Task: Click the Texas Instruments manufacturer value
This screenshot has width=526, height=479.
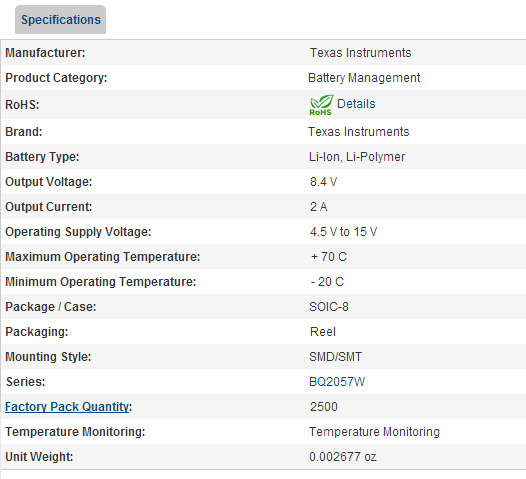Action: tap(360, 53)
